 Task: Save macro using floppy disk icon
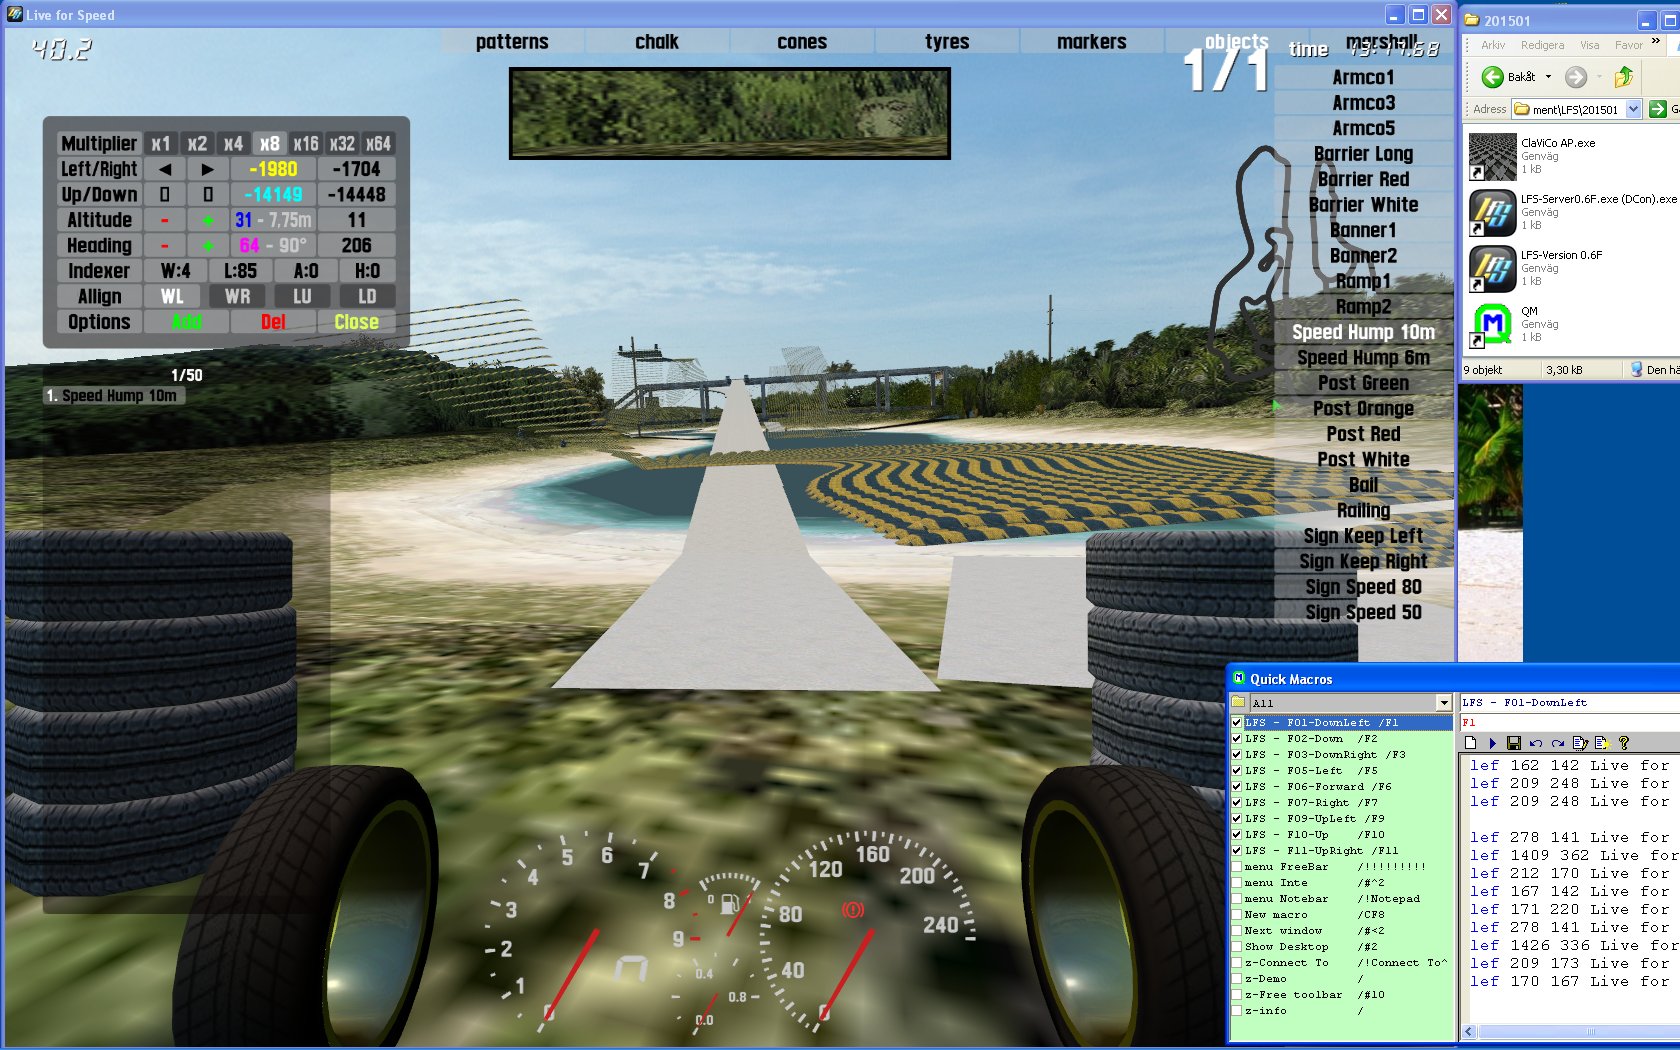1514,743
